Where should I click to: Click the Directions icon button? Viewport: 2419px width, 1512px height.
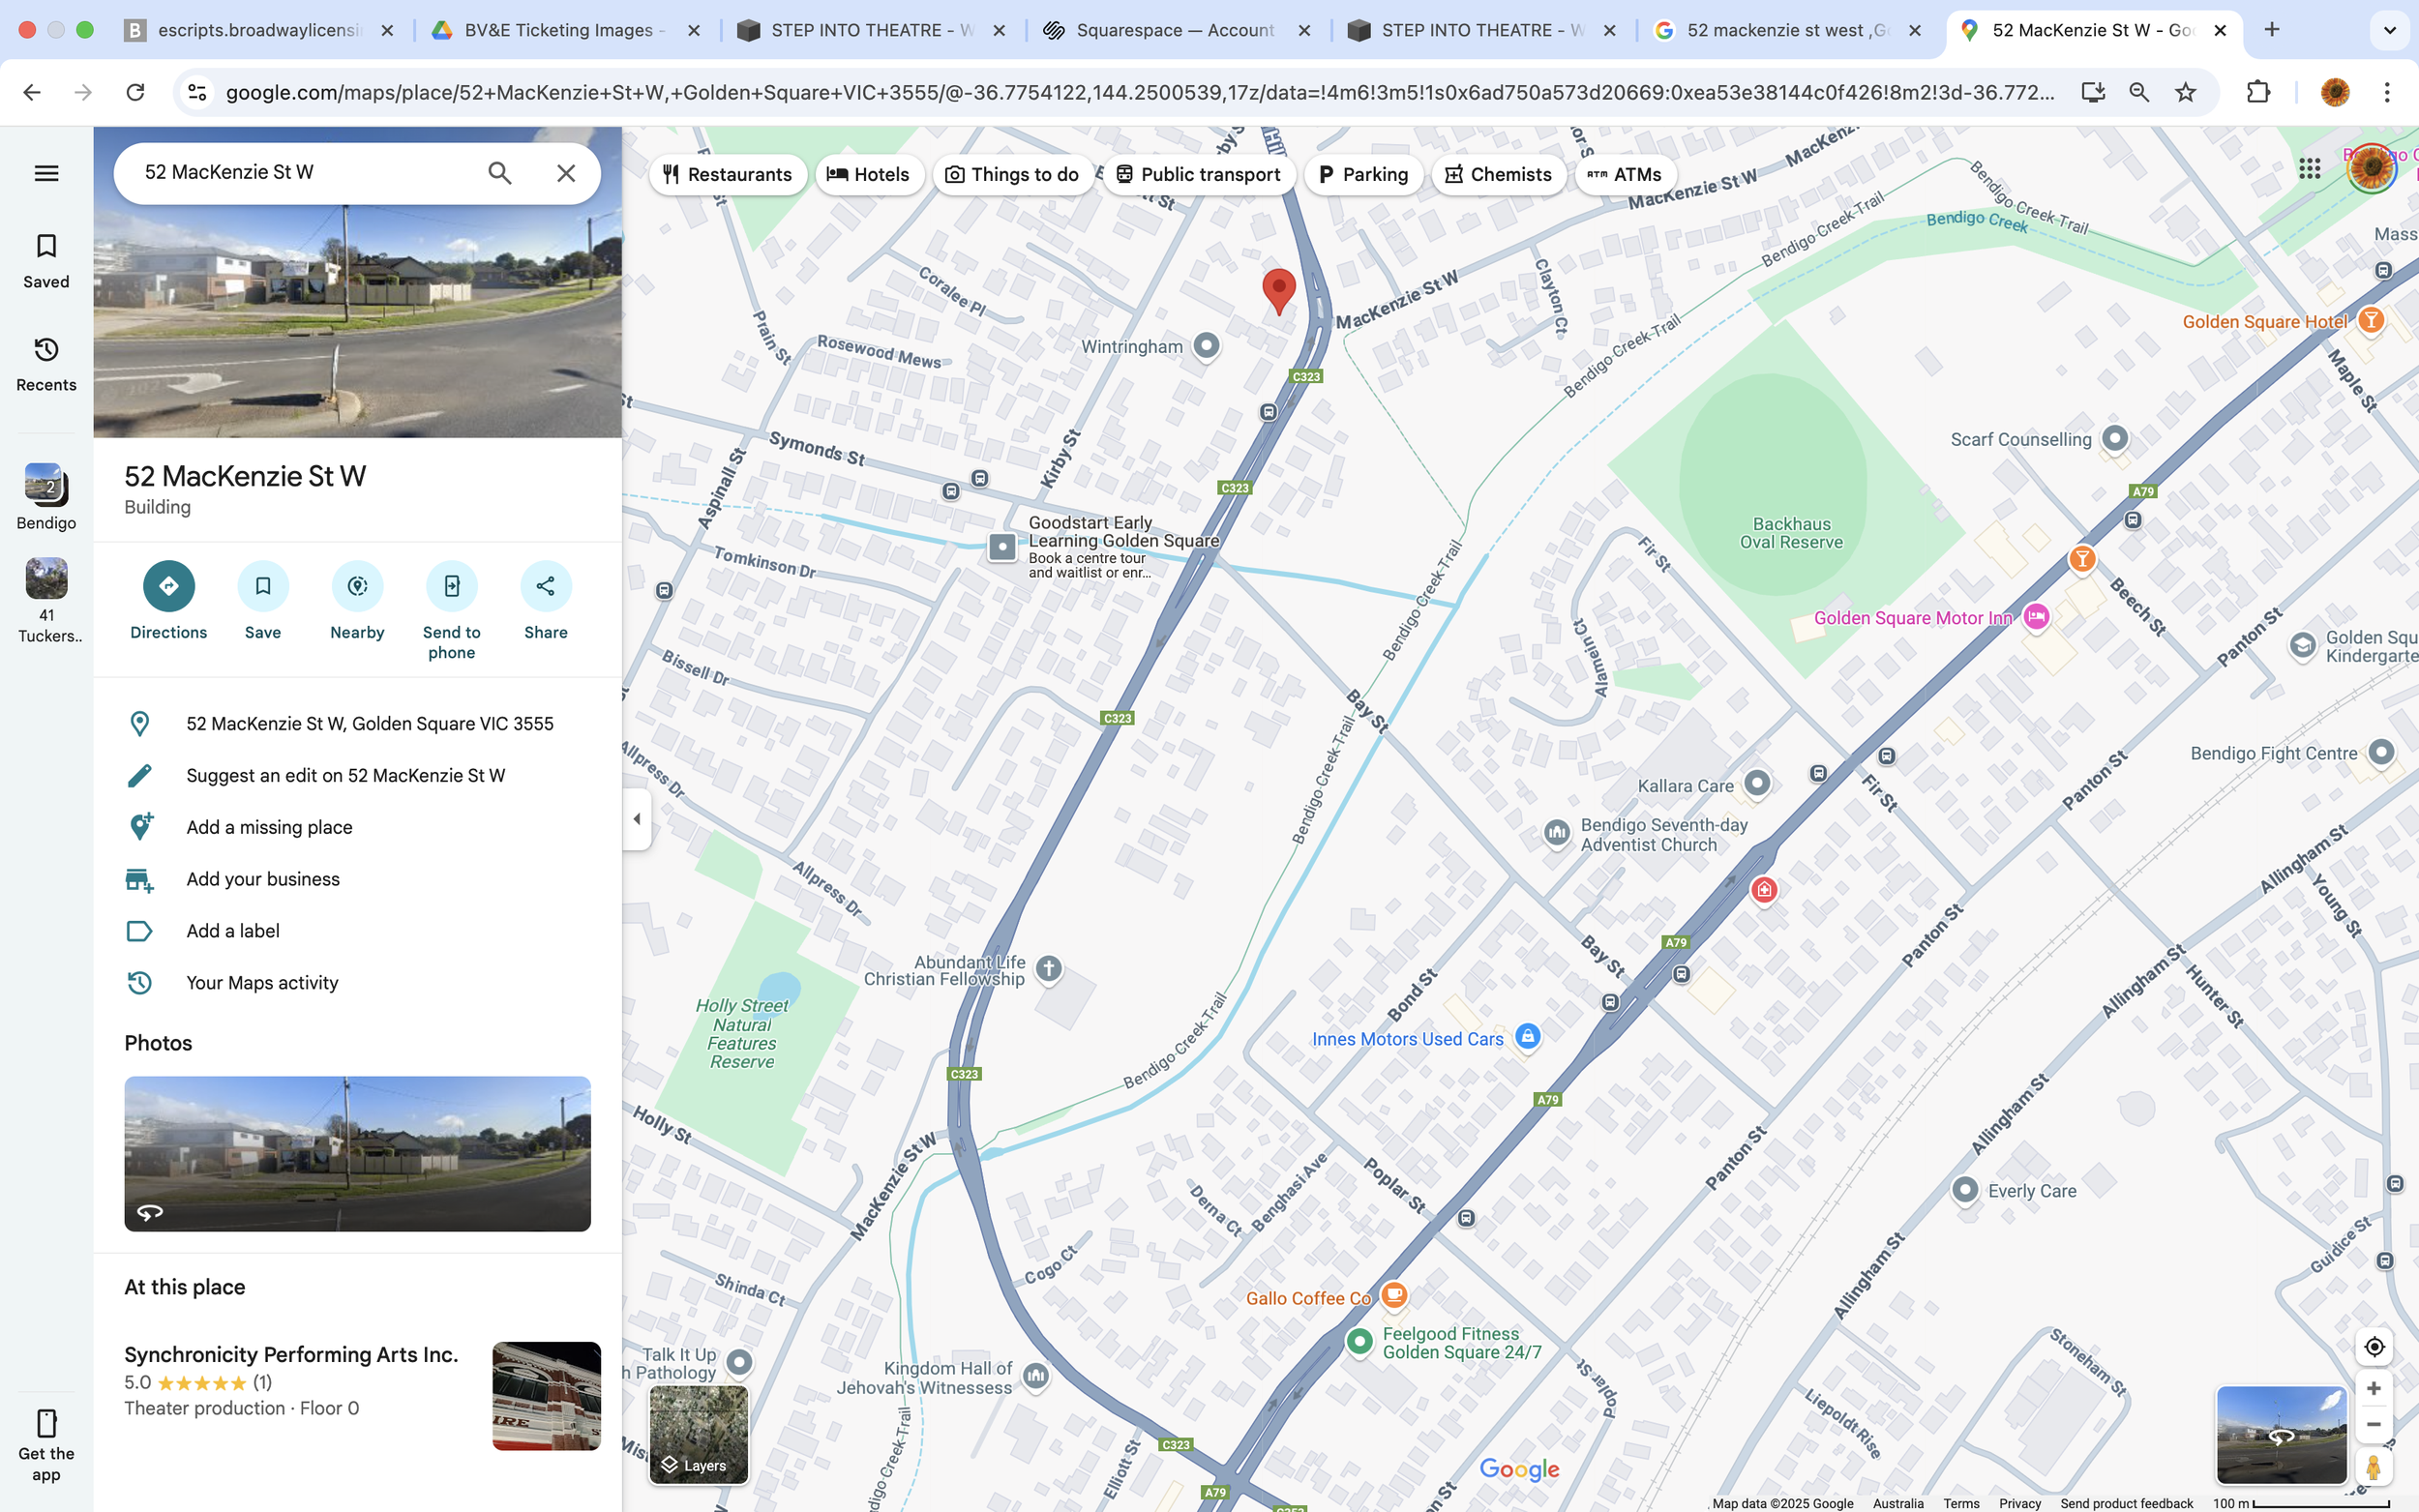[x=168, y=586]
